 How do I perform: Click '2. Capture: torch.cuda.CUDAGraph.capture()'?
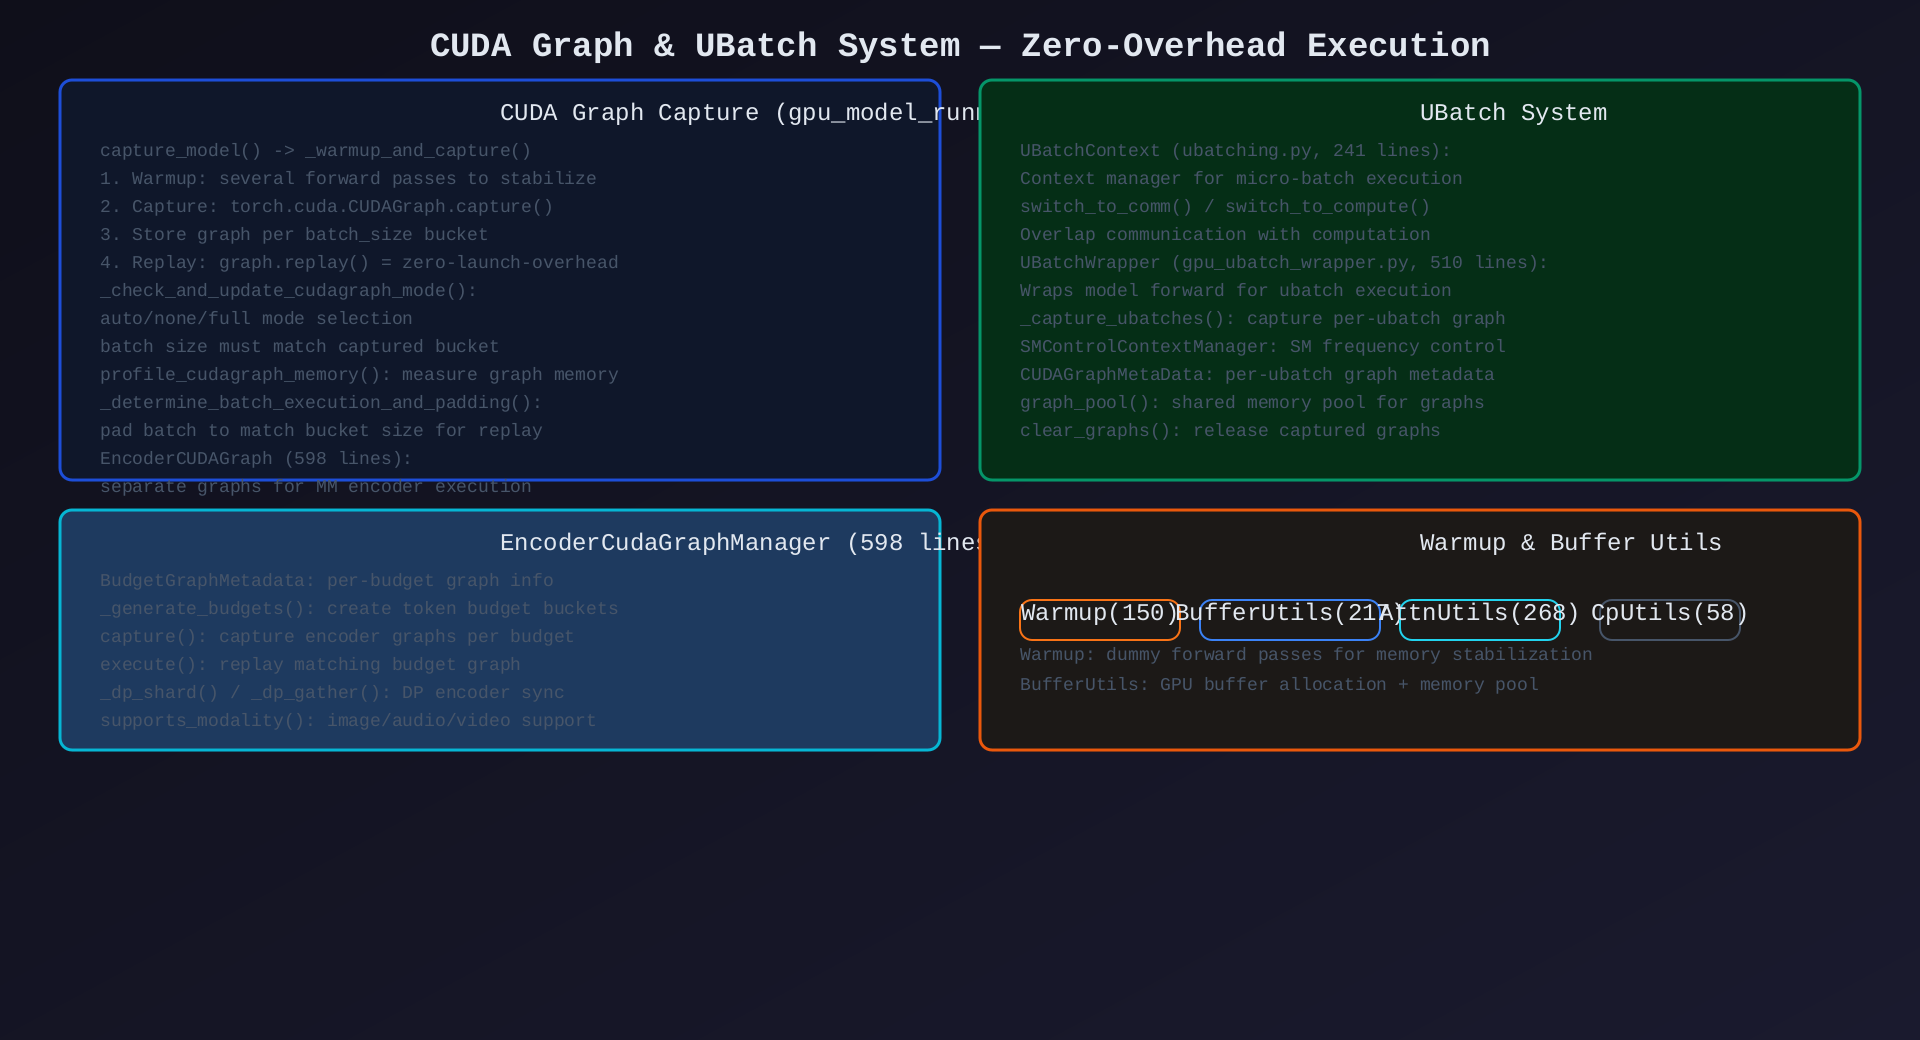(x=327, y=207)
